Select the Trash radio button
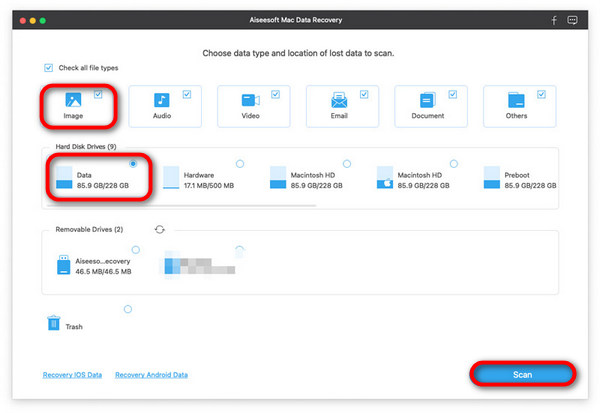Viewport: 600px width, 413px height. [128, 309]
